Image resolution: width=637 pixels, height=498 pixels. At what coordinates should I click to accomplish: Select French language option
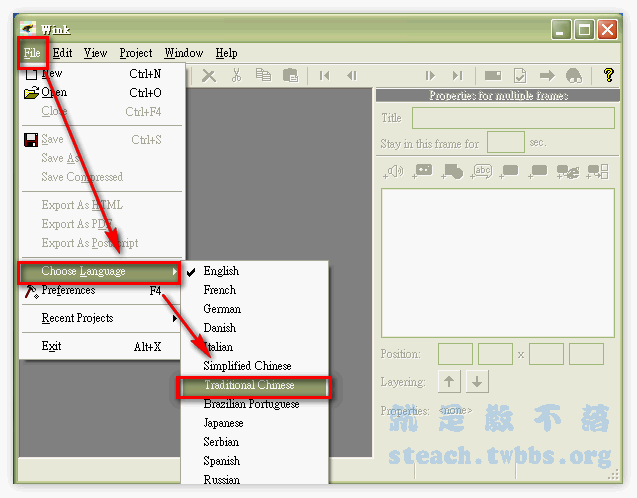[254, 290]
